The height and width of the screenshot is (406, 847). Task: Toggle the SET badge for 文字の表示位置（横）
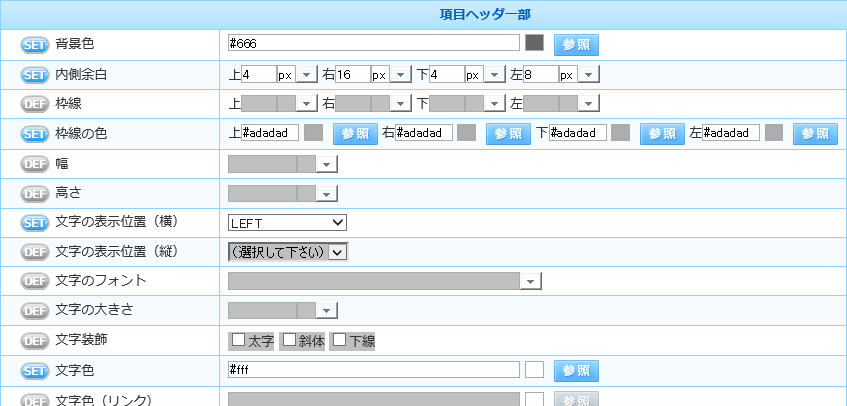coord(35,222)
